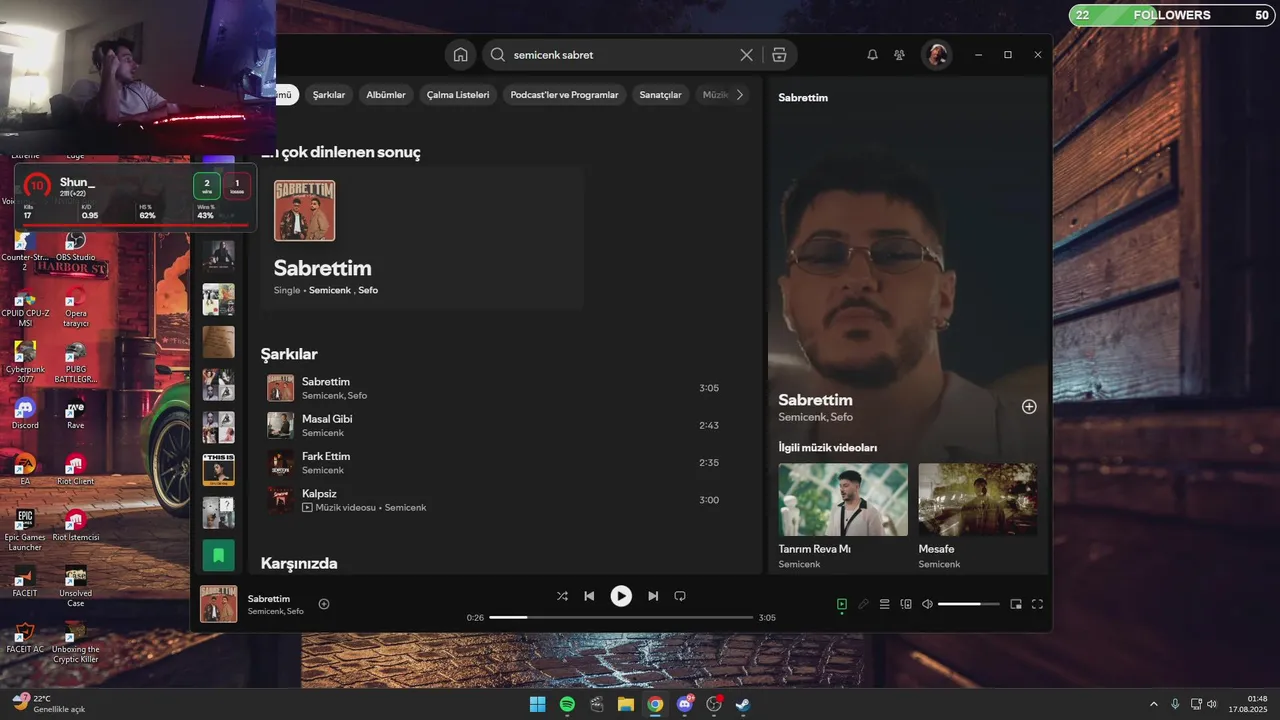
Task: Open the profile avatar menu
Action: (937, 55)
